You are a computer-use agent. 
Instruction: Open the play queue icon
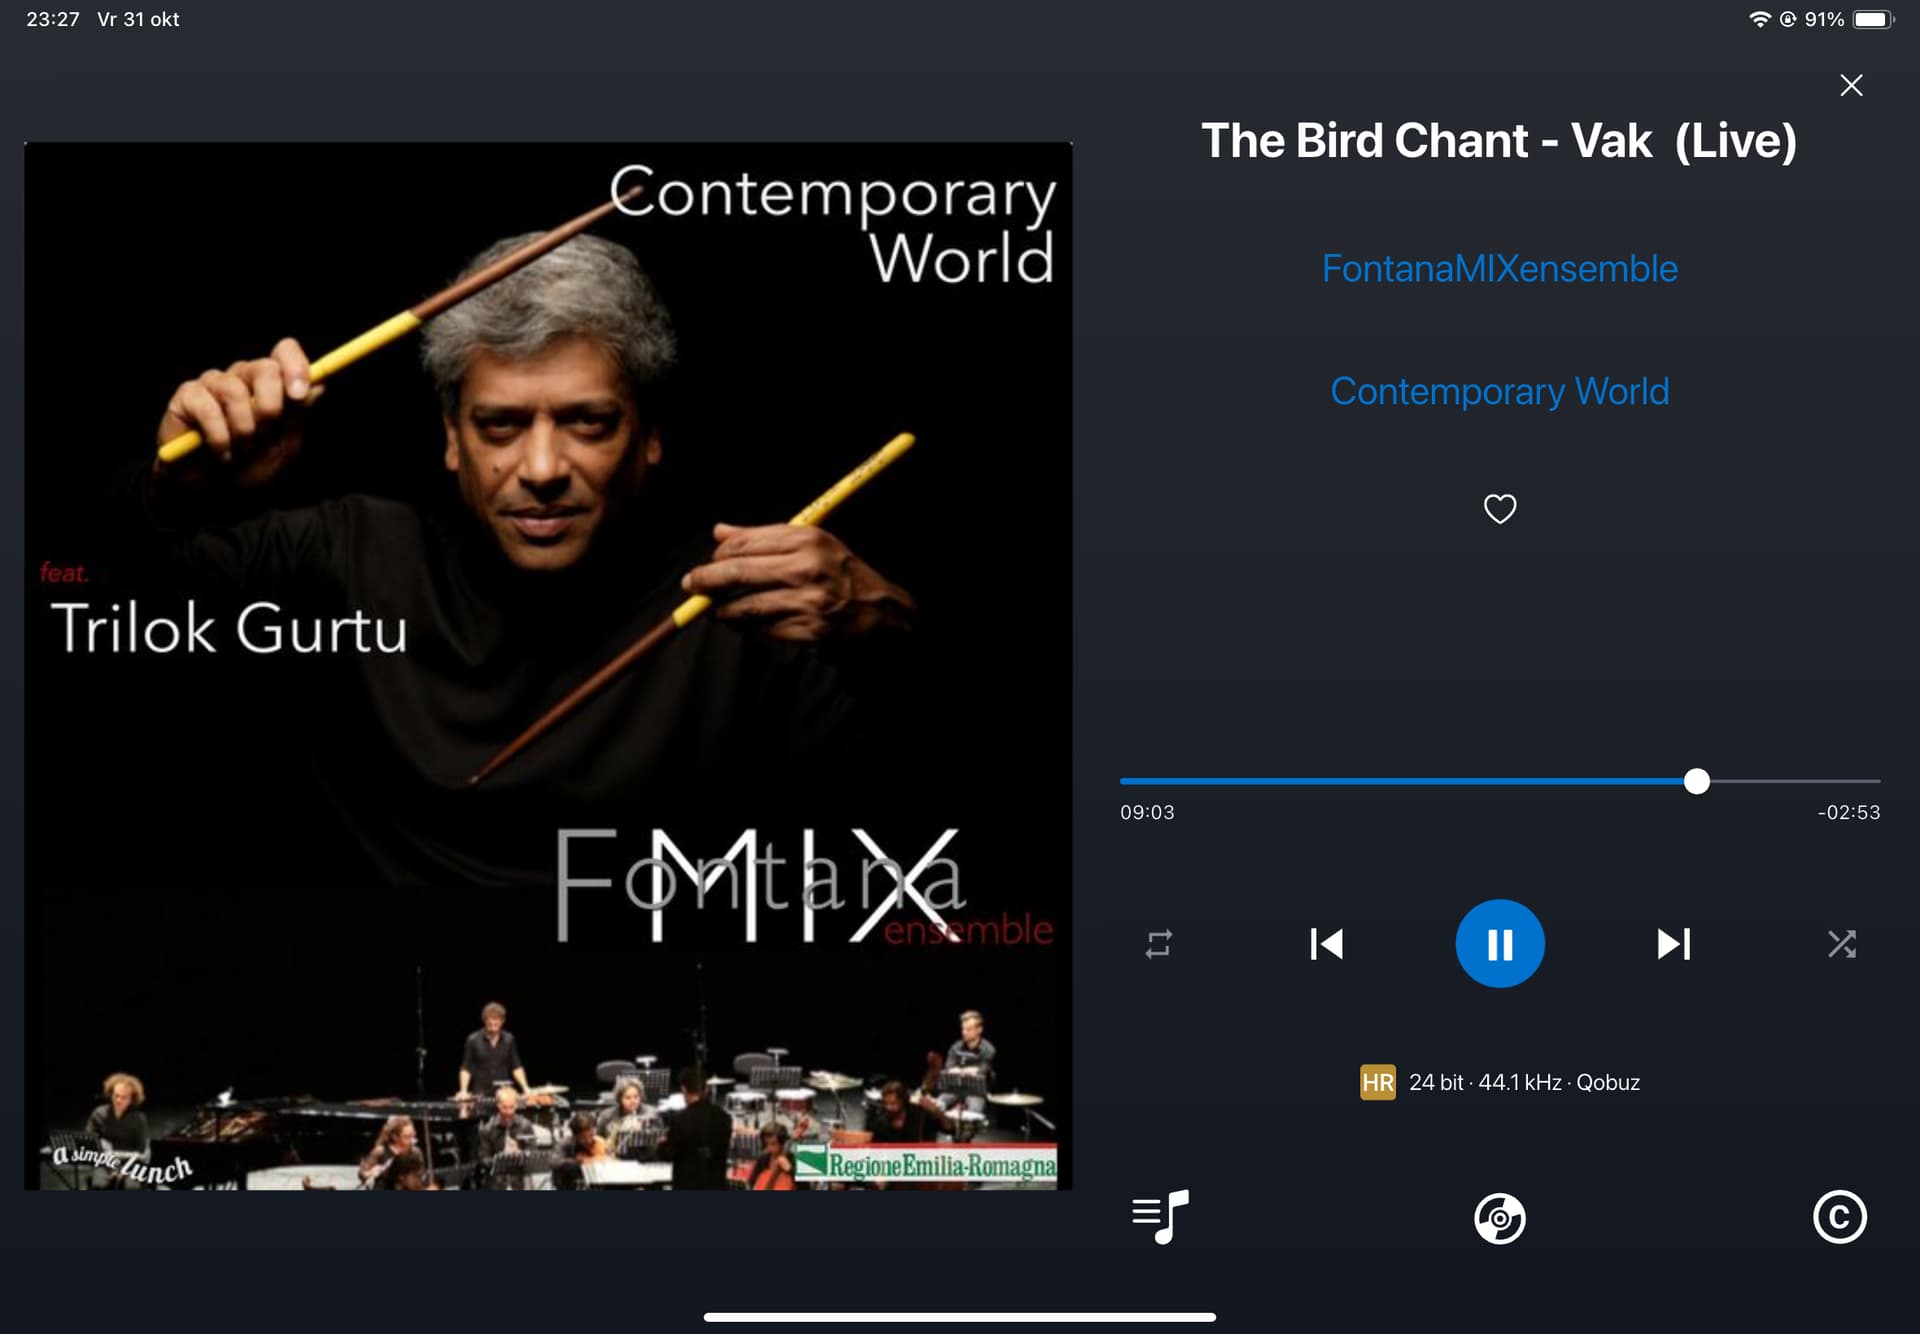pyautogui.click(x=1160, y=1216)
